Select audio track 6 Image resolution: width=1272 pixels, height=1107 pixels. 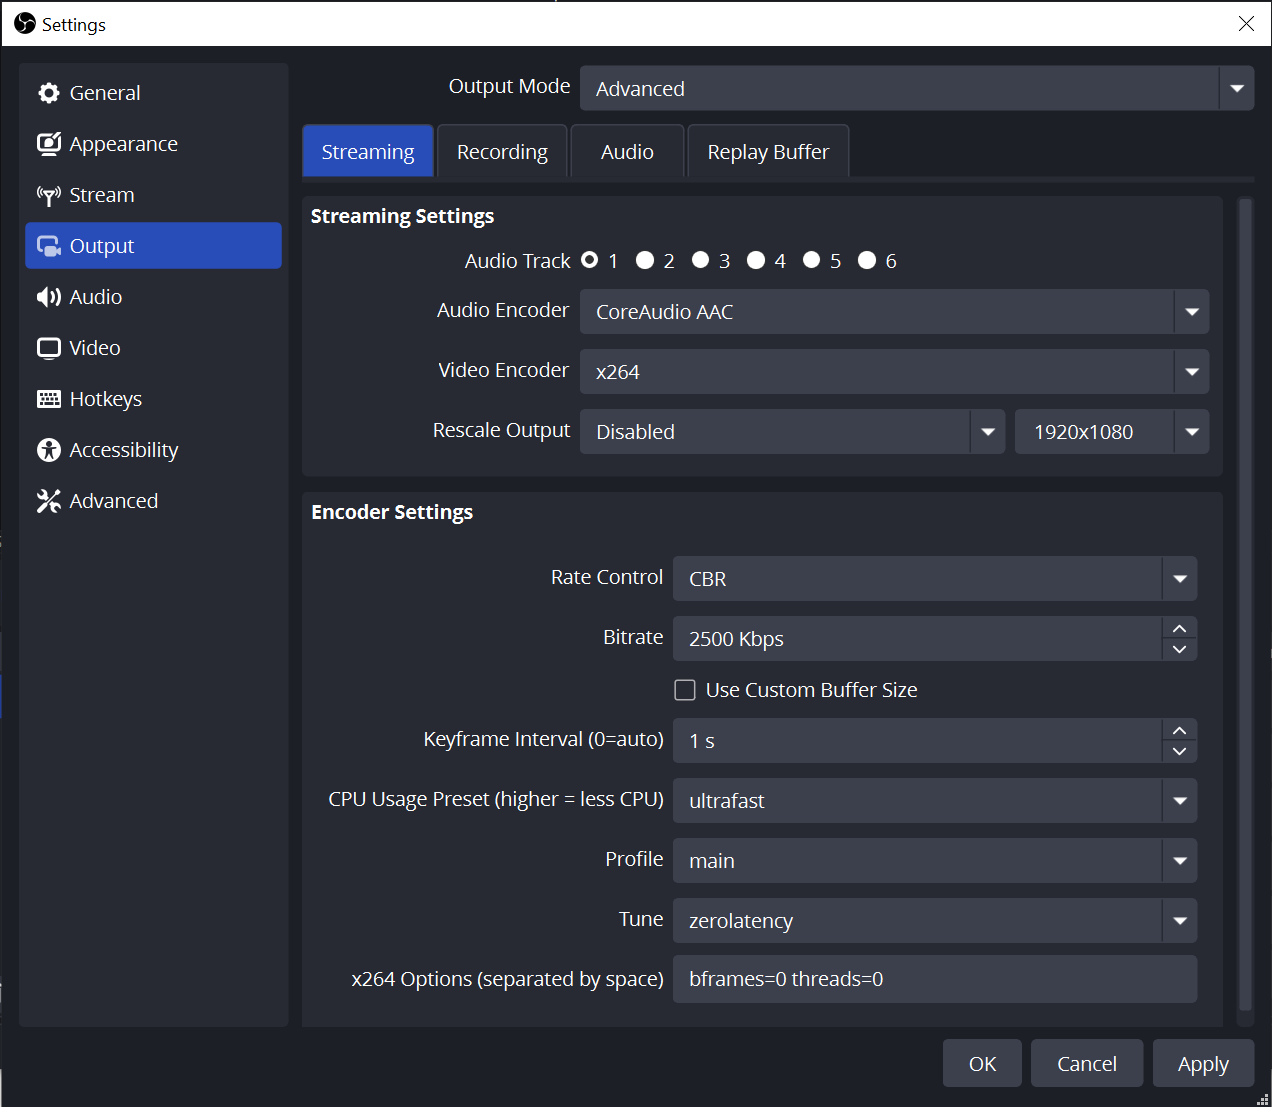(867, 260)
